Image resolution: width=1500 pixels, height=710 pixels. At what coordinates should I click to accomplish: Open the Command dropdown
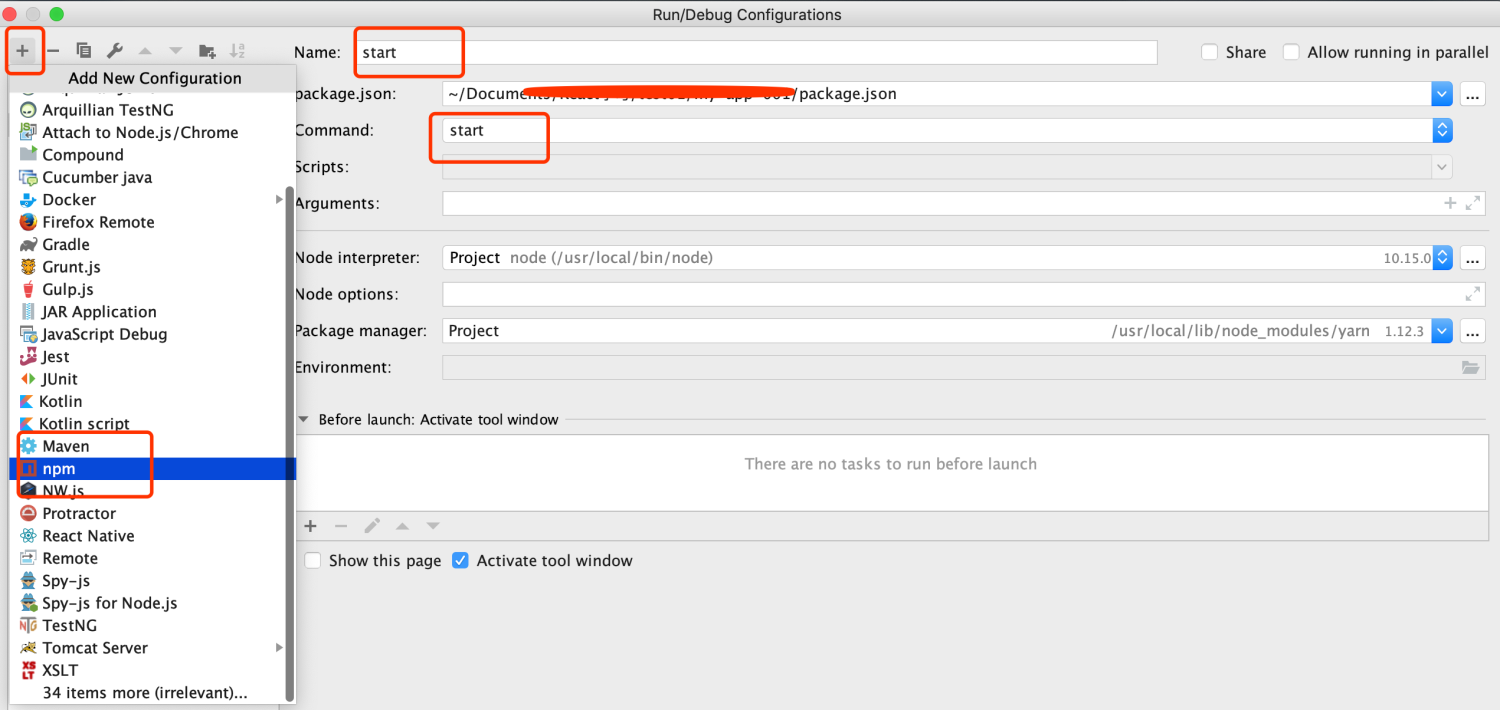coord(1441,131)
